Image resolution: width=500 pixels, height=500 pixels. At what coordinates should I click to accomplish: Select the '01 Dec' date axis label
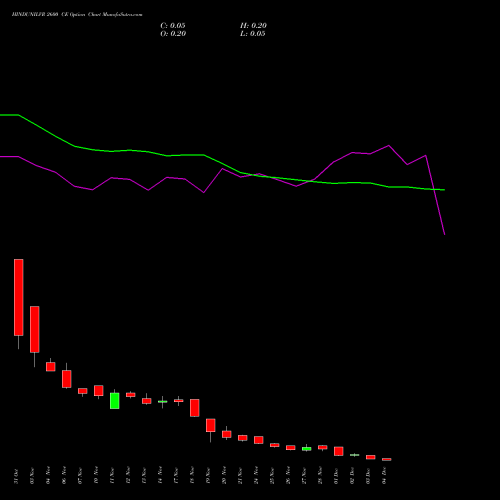pyautogui.click(x=336, y=476)
